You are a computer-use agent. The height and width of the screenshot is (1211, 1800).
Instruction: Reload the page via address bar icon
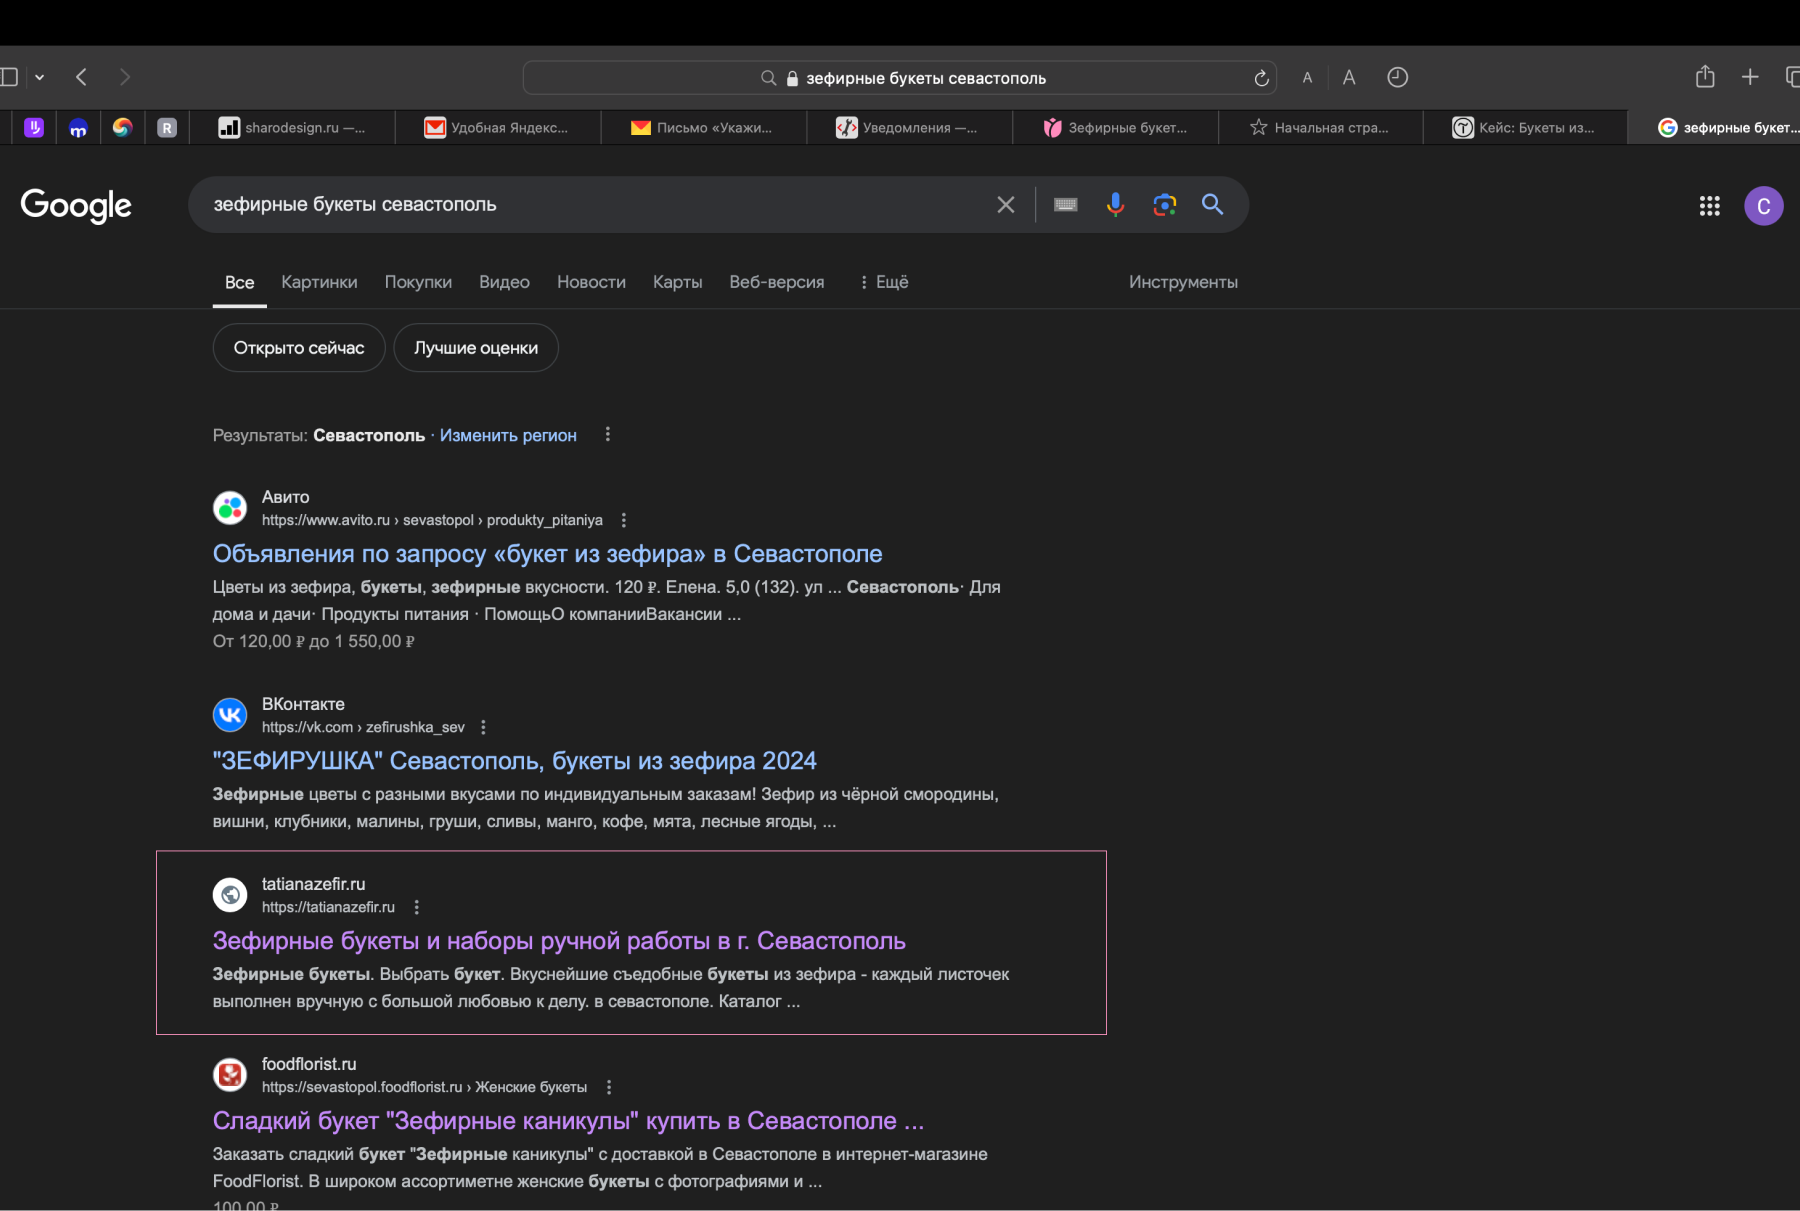1262,78
